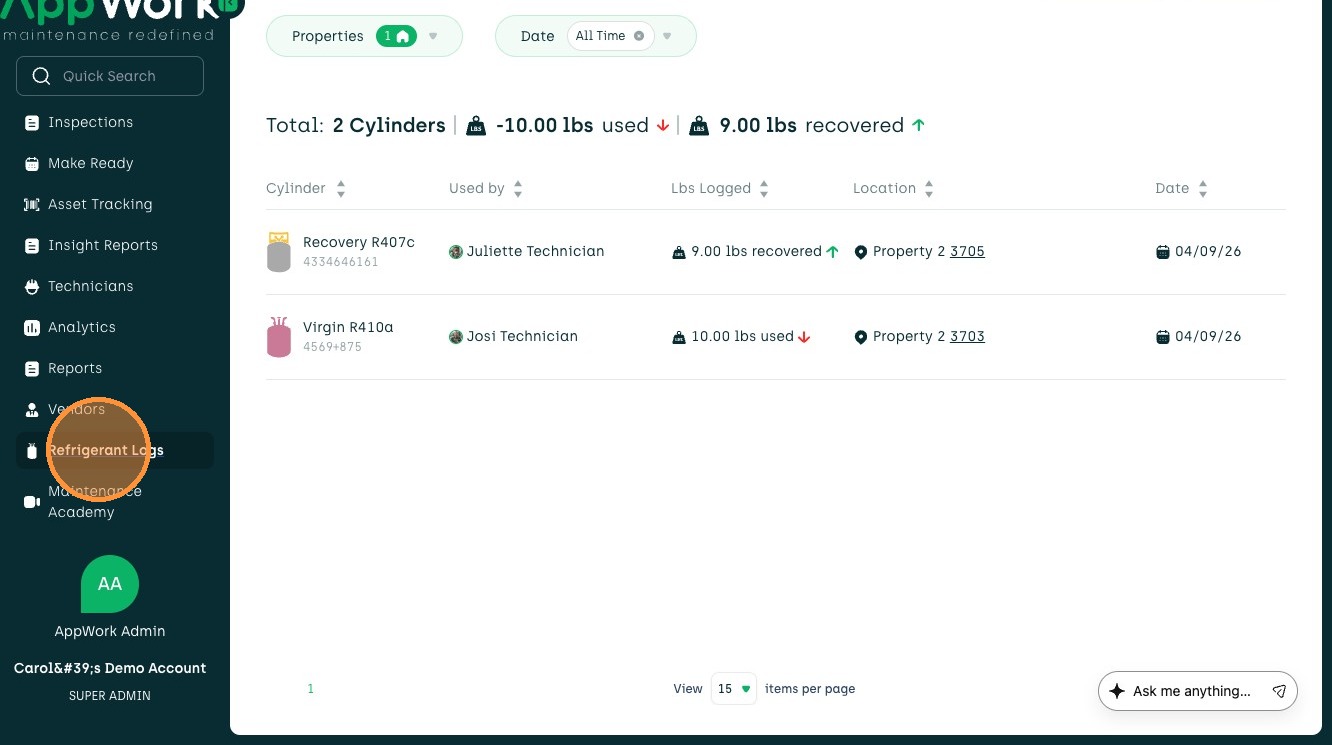Open unit 3705 location link
Viewport: 1332px width, 745px height.
(967, 252)
